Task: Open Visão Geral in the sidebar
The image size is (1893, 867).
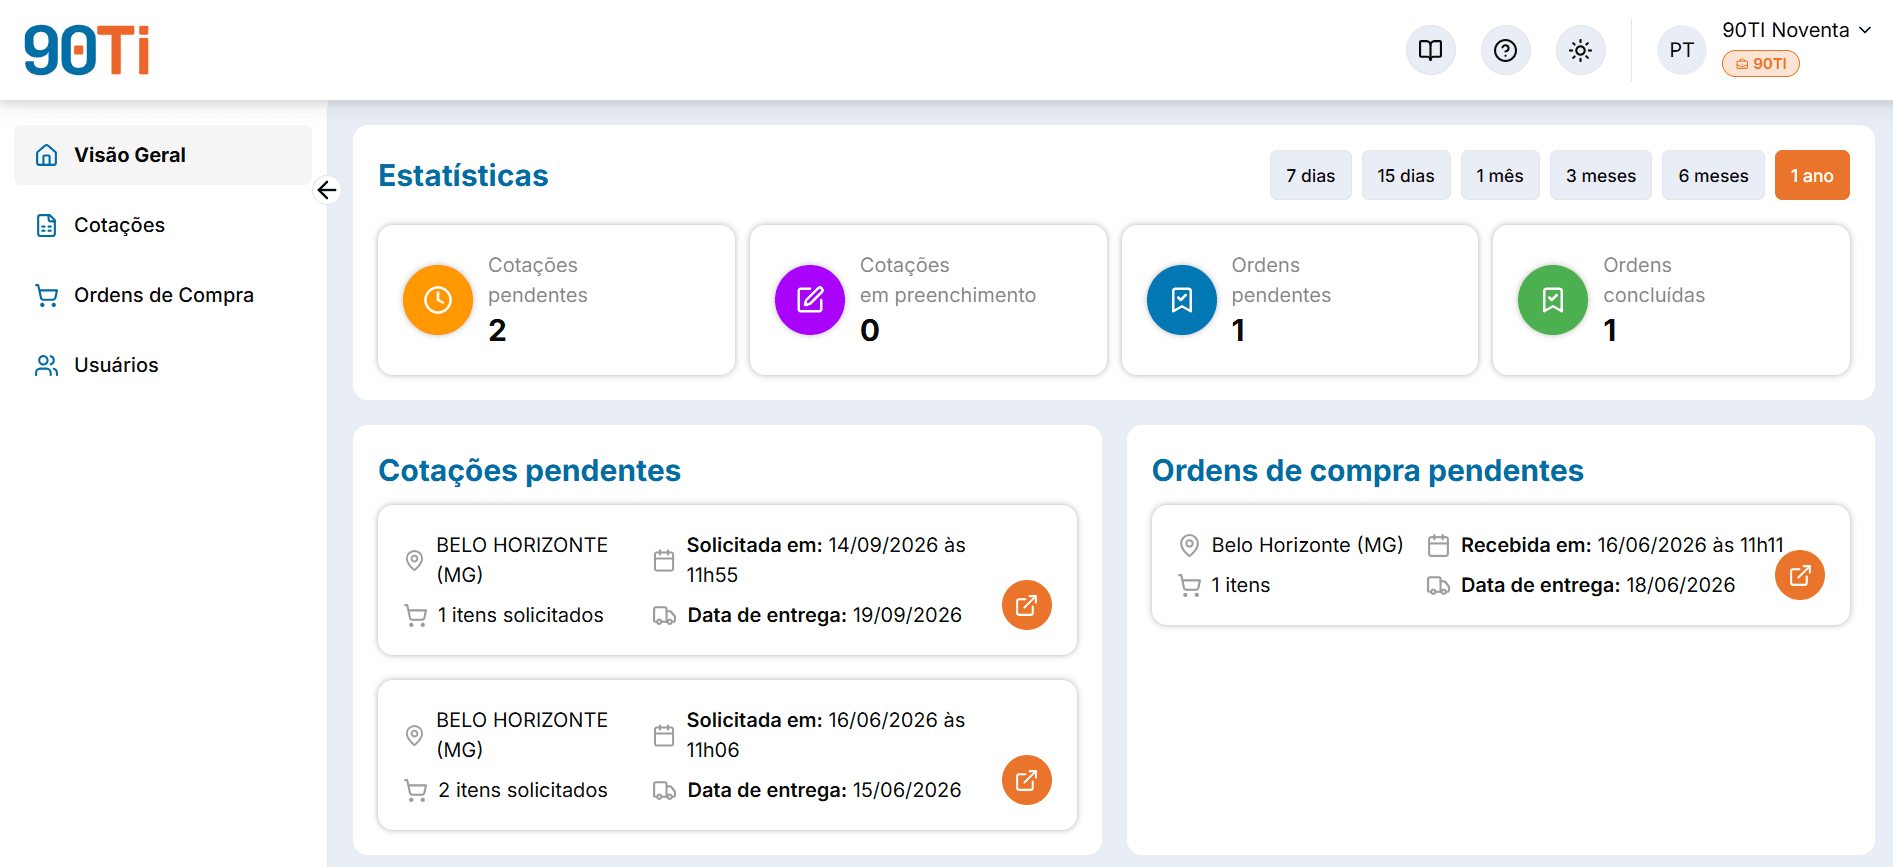Action: pos(163,155)
